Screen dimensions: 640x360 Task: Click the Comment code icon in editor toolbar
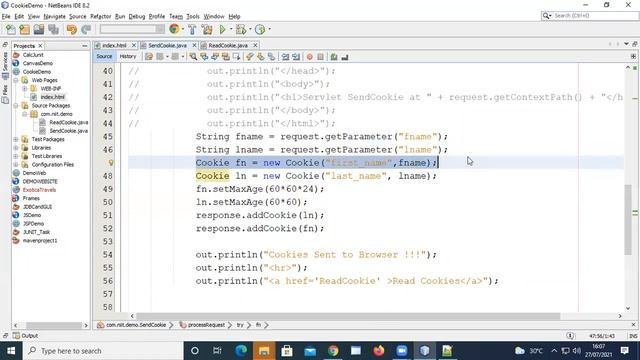point(334,57)
